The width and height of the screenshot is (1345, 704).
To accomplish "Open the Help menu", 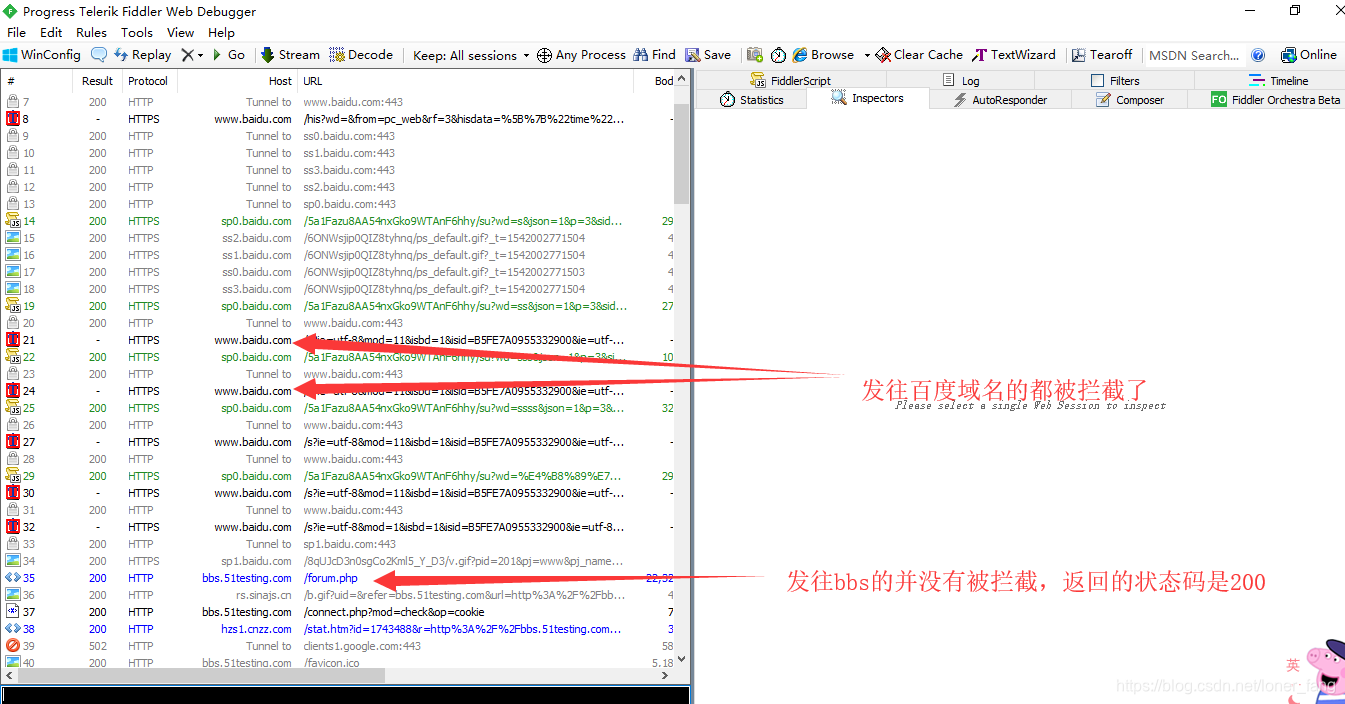I will pos(221,32).
